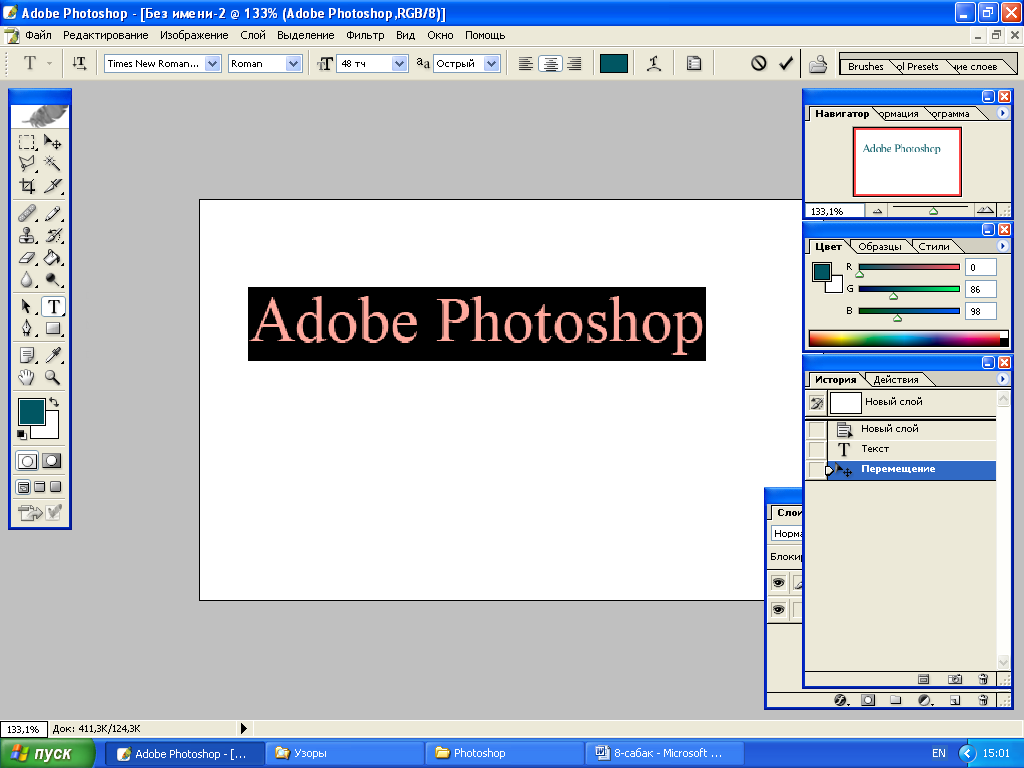1024x768 pixels.
Task: Switch to the Образцы tab
Action: [x=880, y=246]
